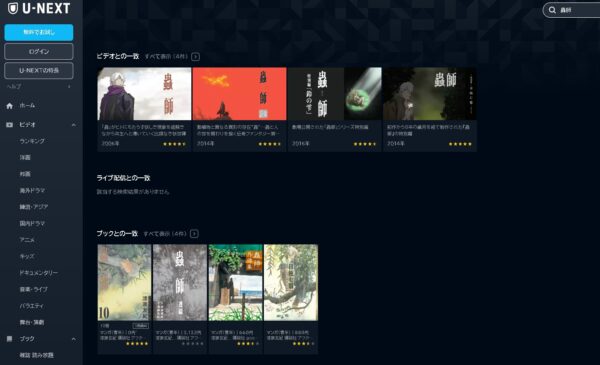Click star rating of the red-background video
This screenshot has width=600, height=365.
pyautogui.click(x=270, y=144)
